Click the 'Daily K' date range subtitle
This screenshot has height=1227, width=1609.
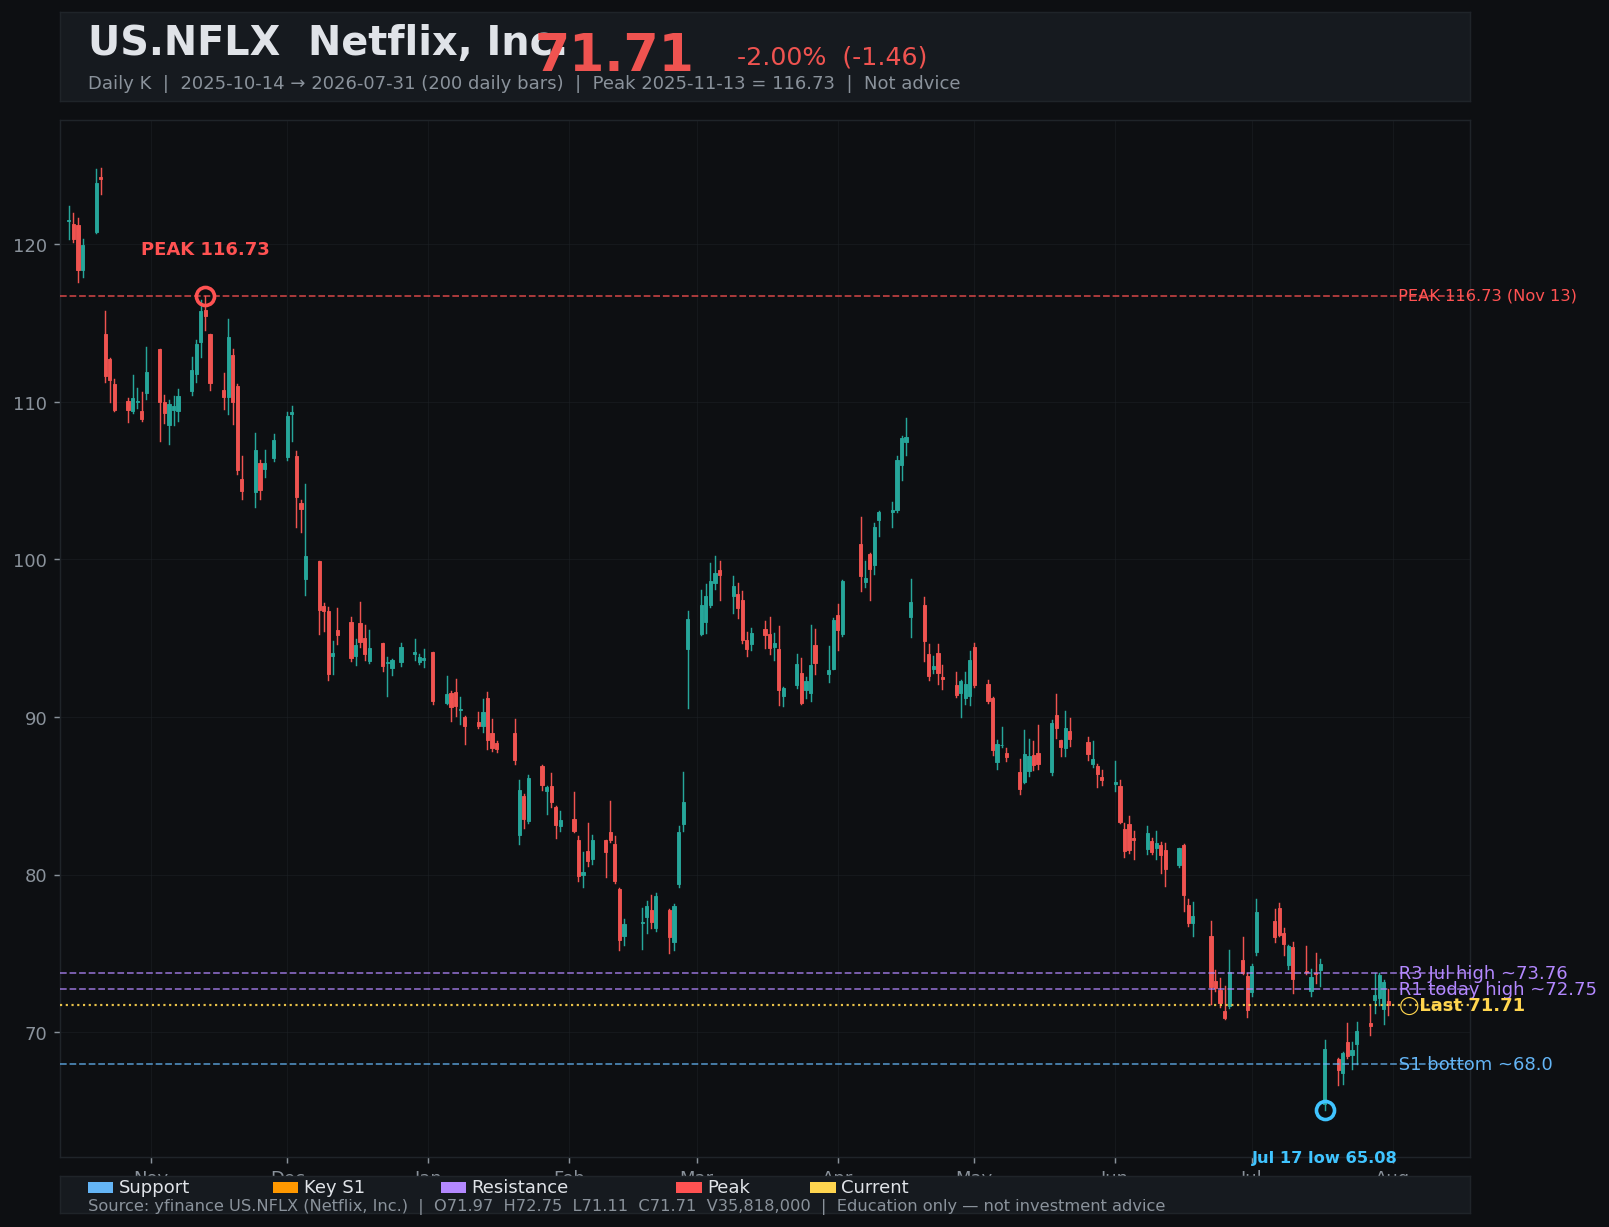pyautogui.click(x=524, y=83)
